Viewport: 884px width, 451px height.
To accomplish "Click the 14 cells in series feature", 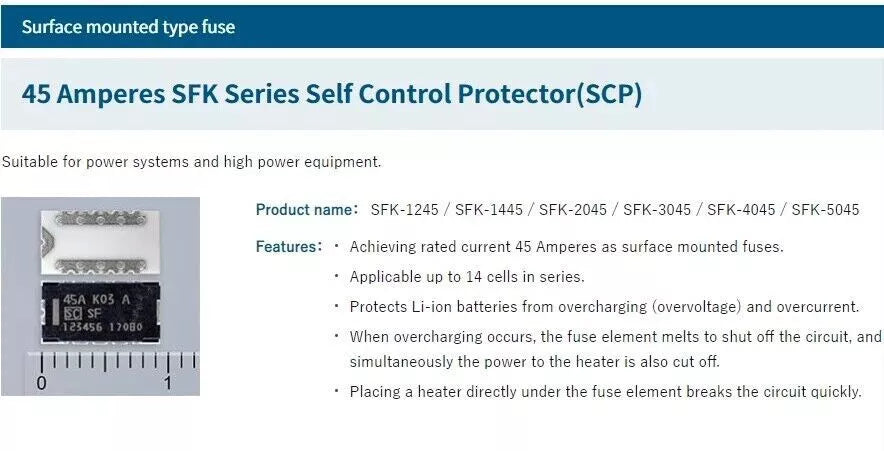I will click(467, 277).
